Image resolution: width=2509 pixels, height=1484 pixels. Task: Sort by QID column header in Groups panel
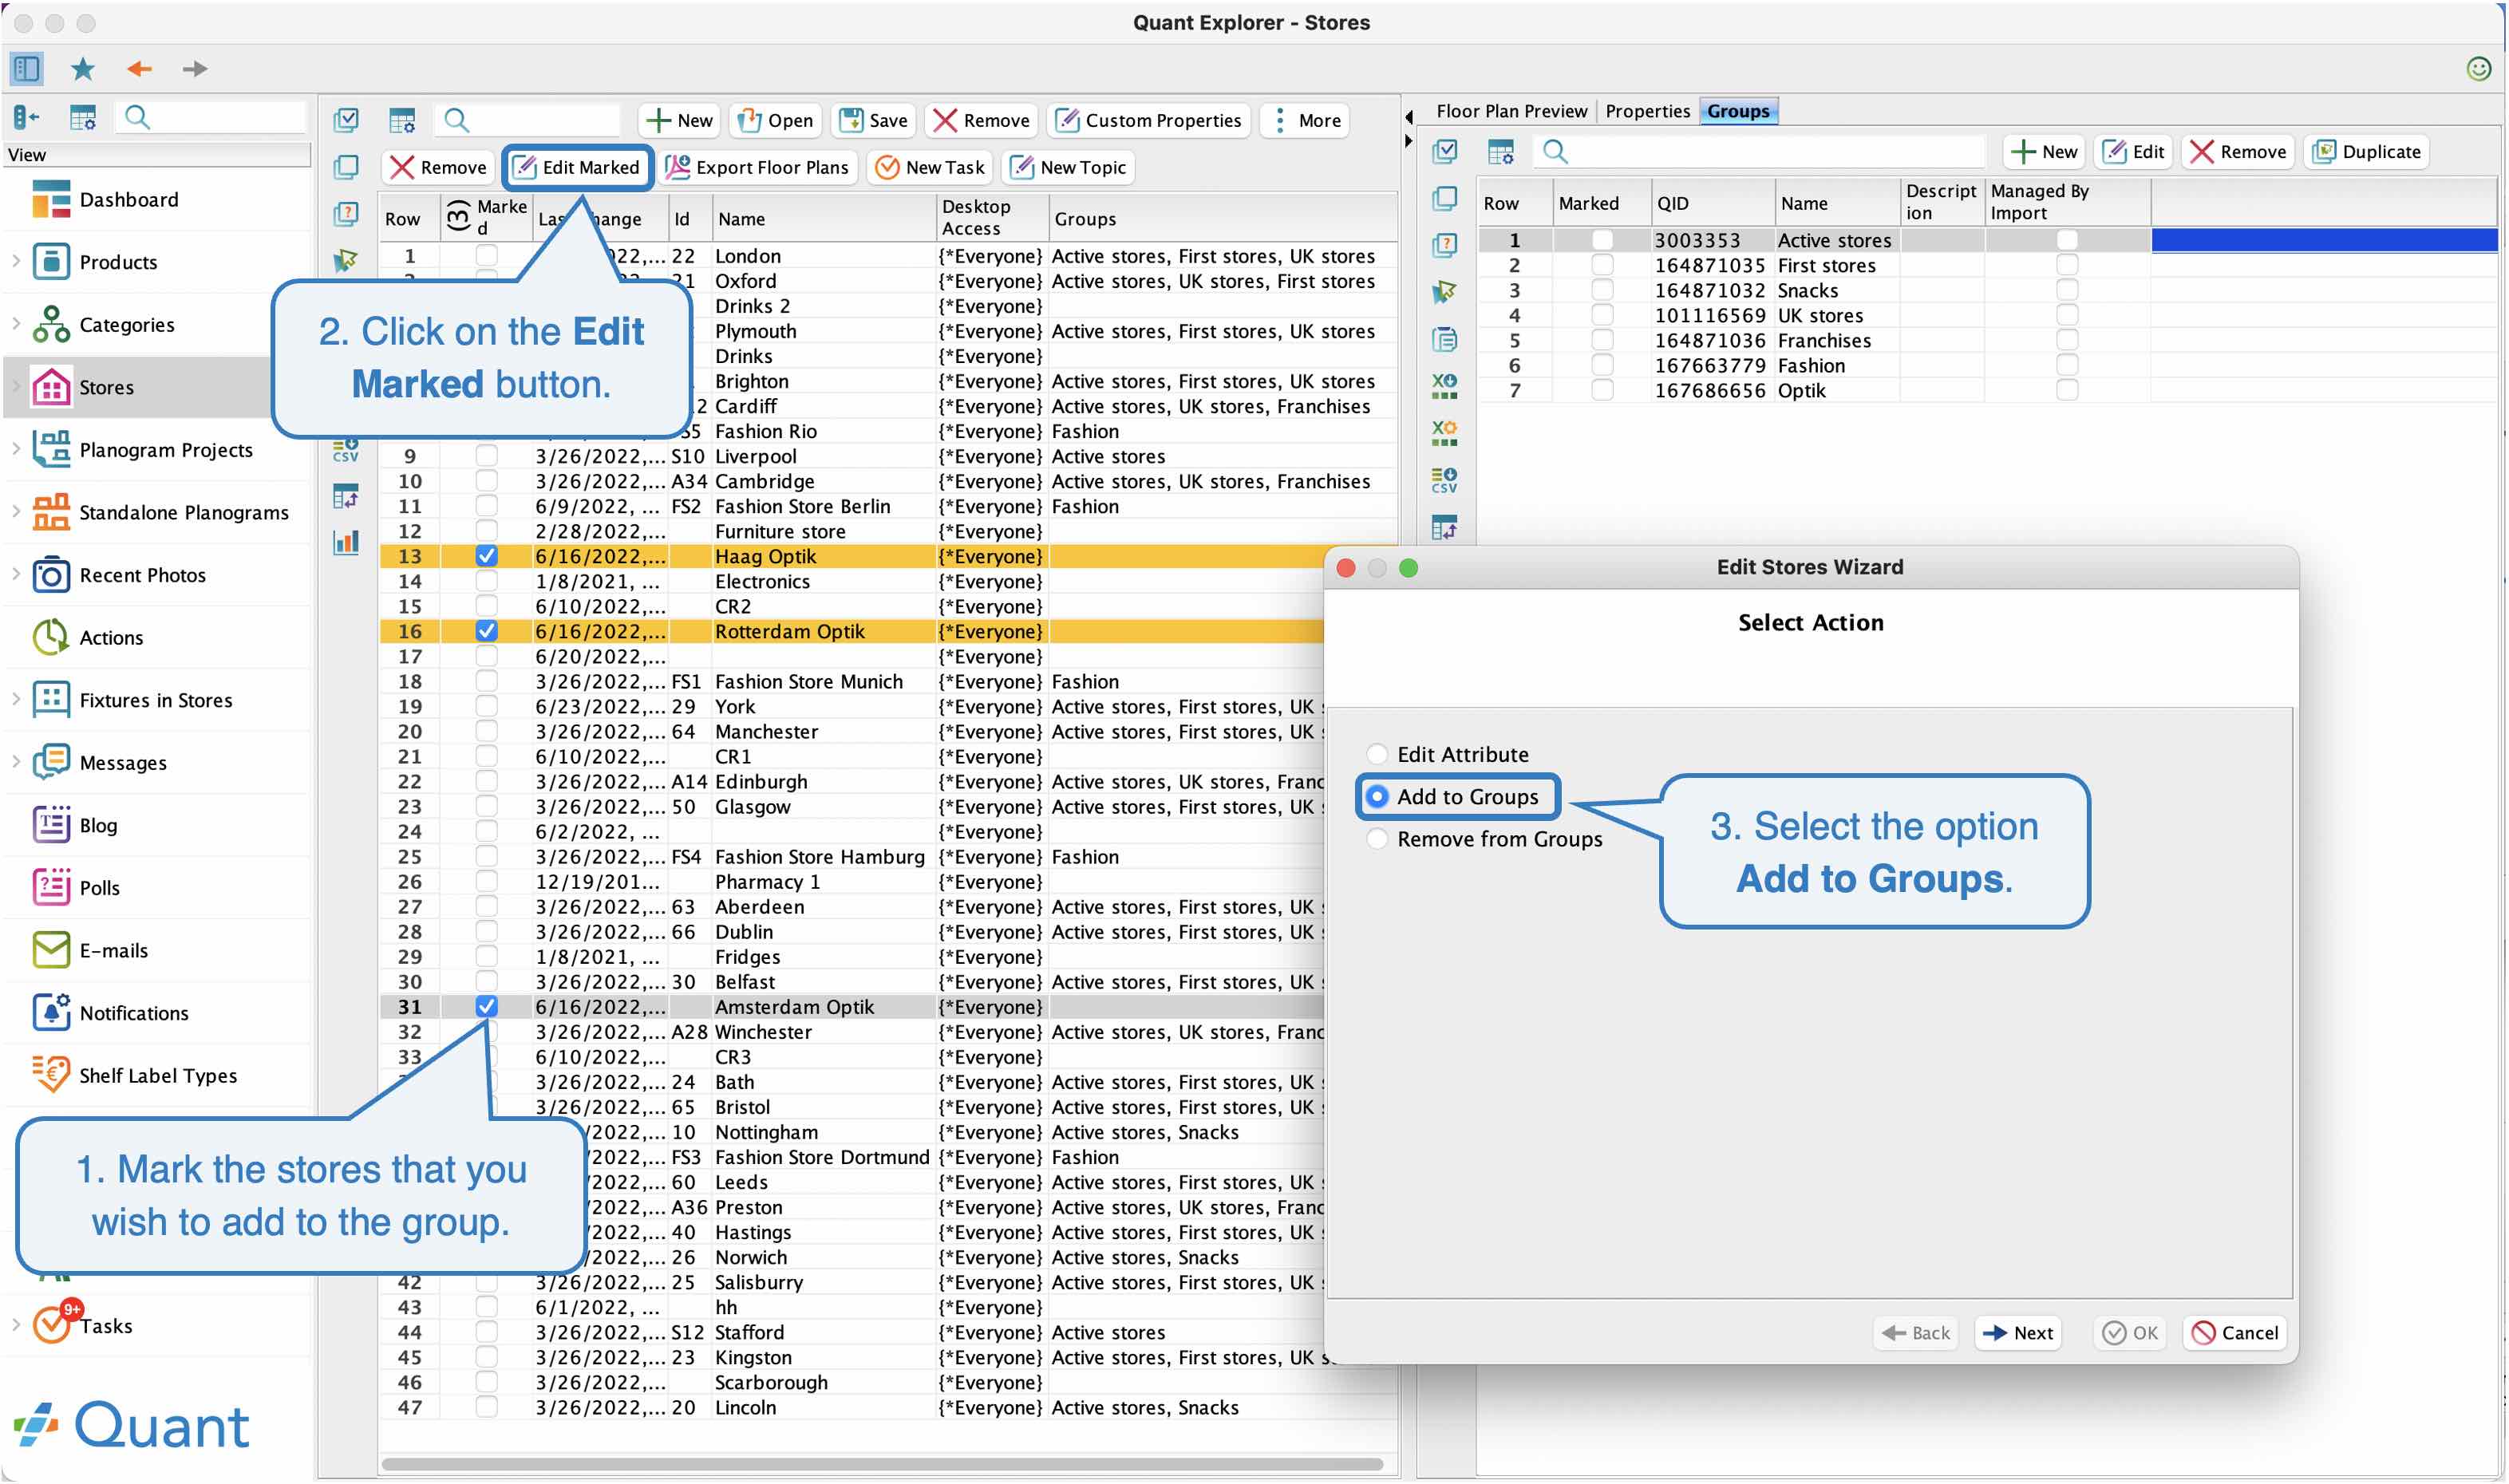pos(1713,203)
